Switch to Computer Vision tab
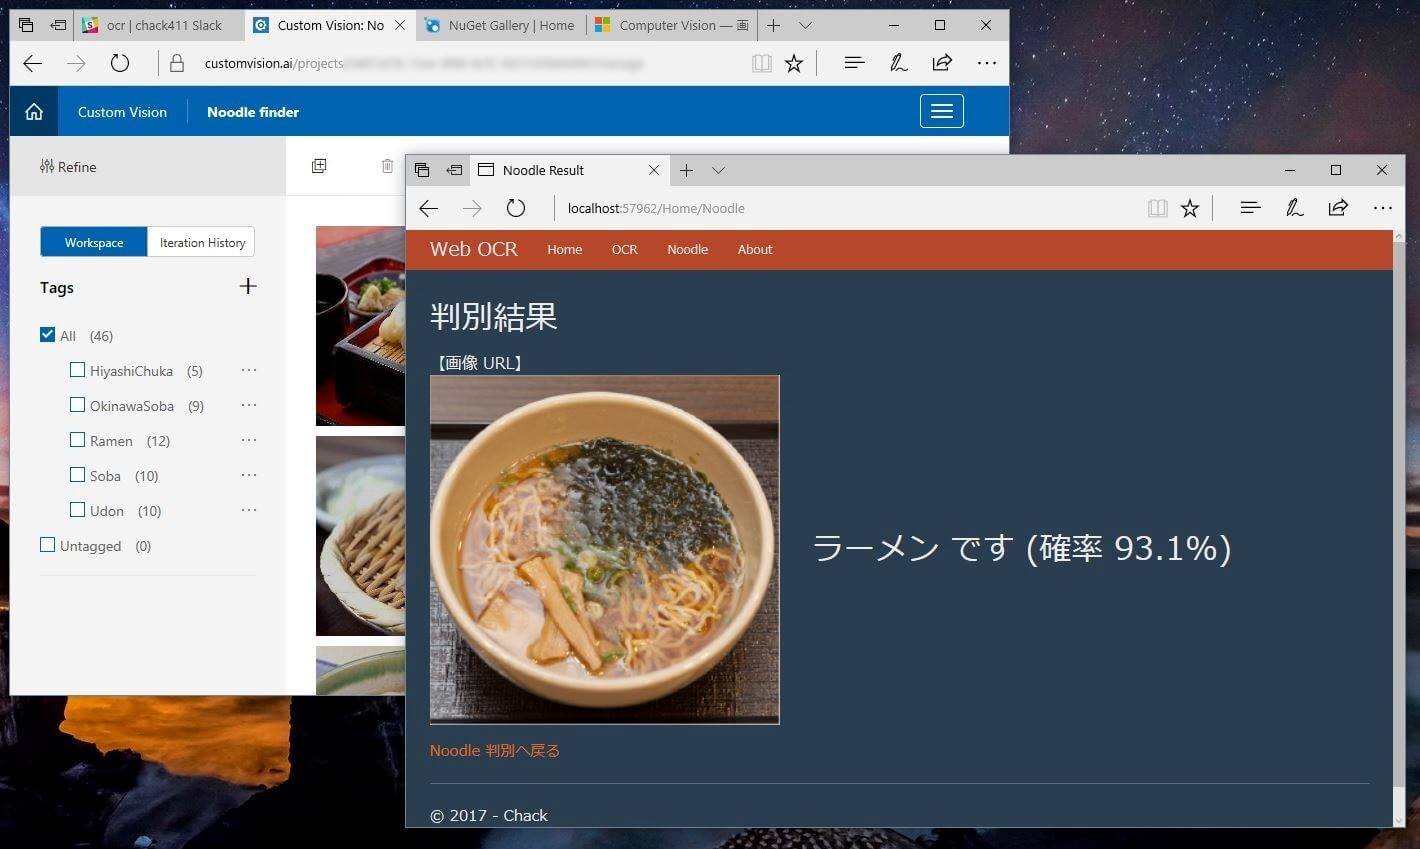The height and width of the screenshot is (849, 1420). [671, 25]
